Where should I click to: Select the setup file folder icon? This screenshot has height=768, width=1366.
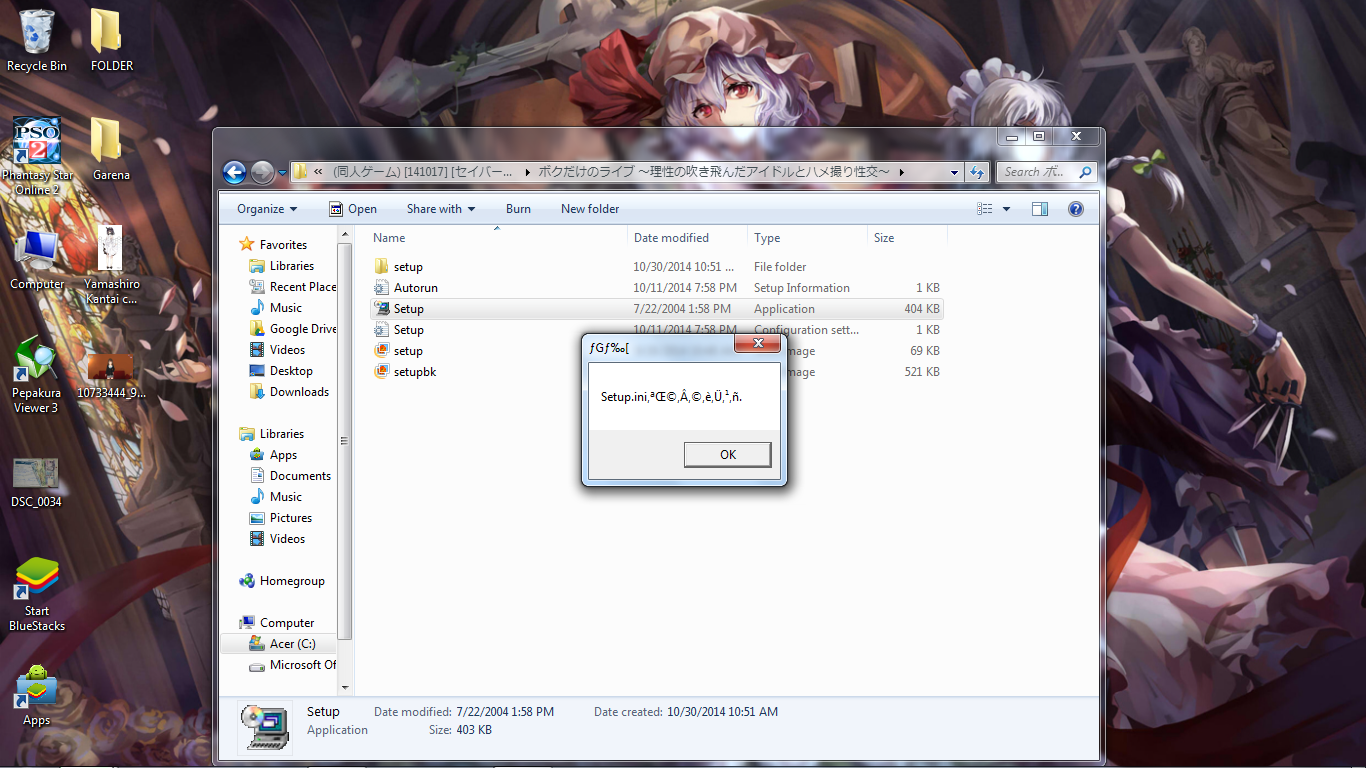point(381,267)
